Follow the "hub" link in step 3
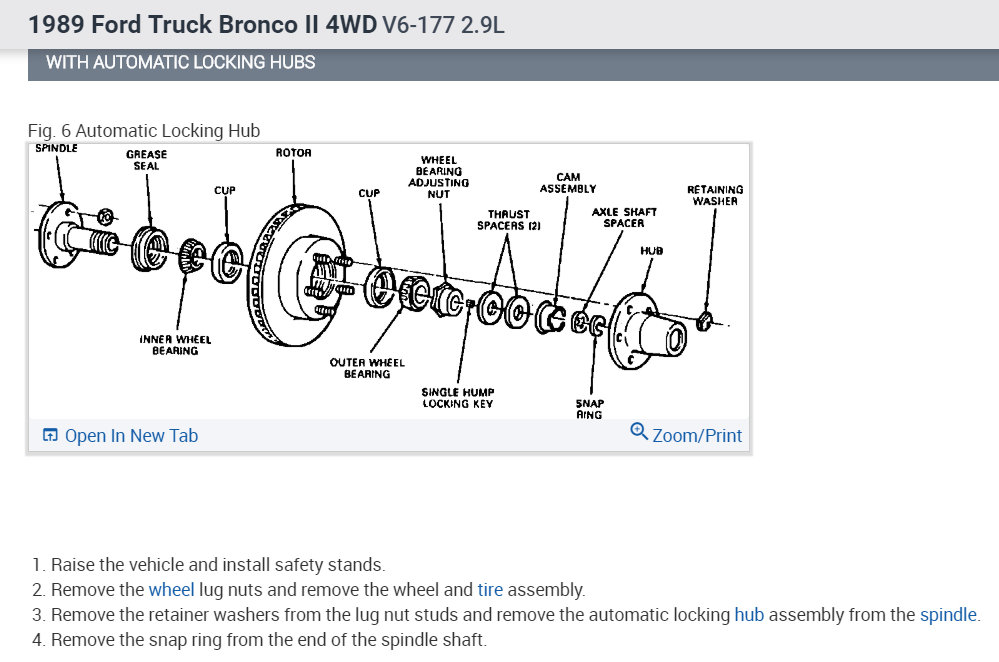The image size is (999, 662). [x=749, y=615]
